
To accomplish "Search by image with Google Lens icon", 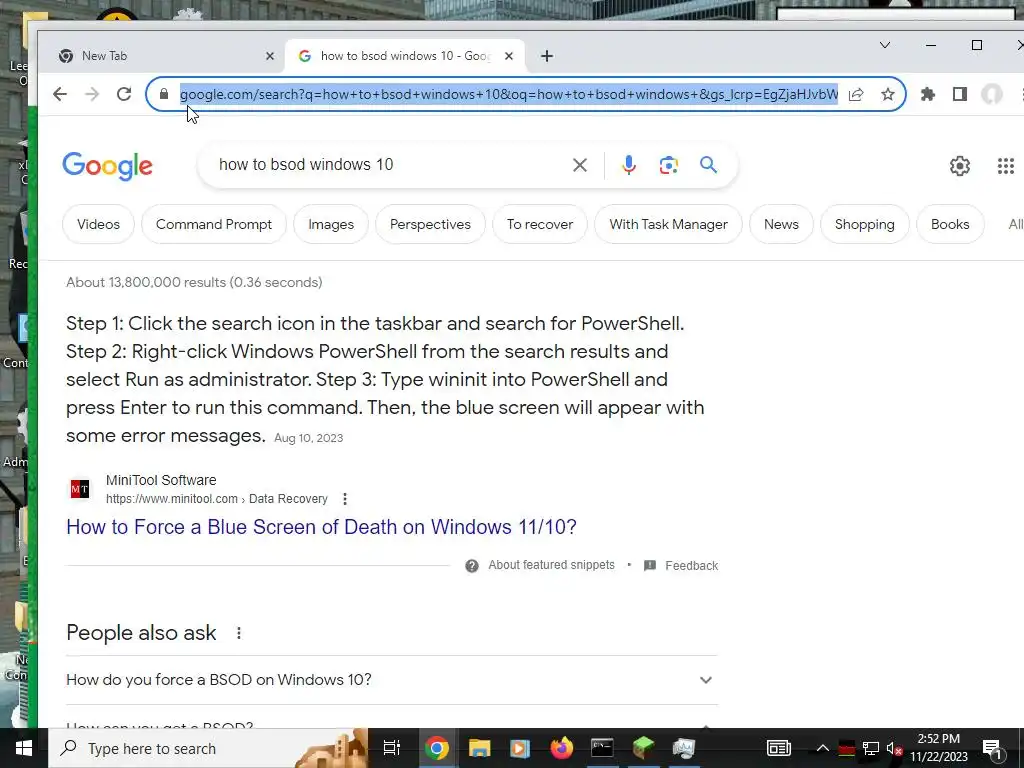I will pos(668,165).
